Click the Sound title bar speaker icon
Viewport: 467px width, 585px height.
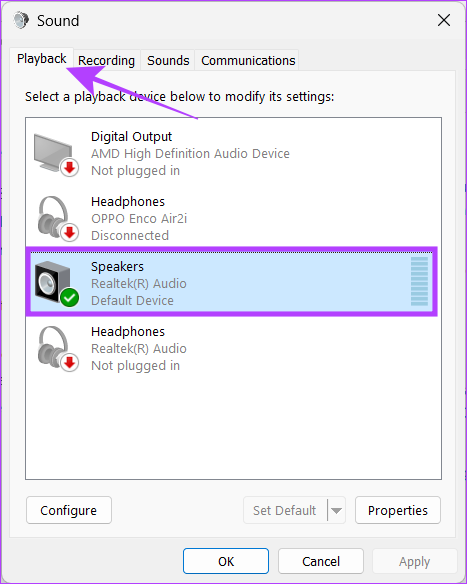coord(21,20)
